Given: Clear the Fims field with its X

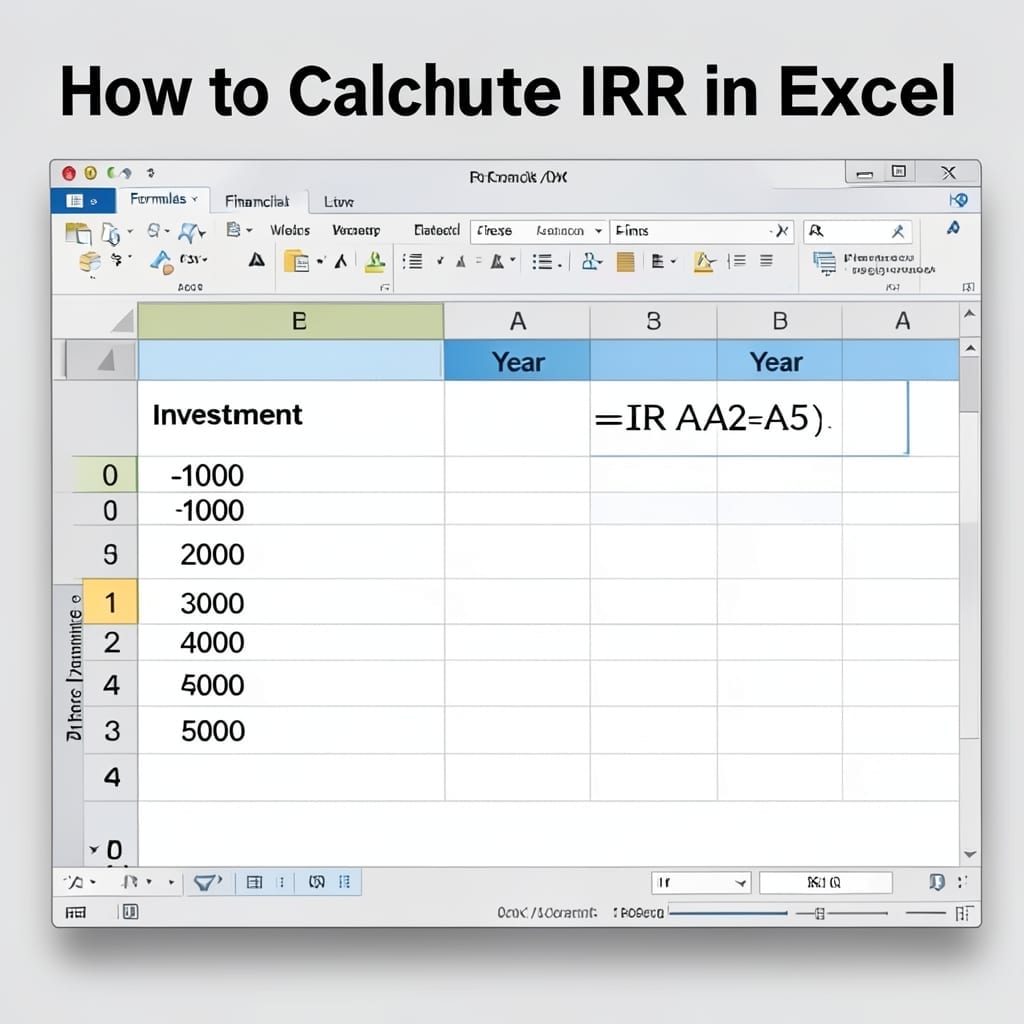Looking at the screenshot, I should click(x=780, y=231).
